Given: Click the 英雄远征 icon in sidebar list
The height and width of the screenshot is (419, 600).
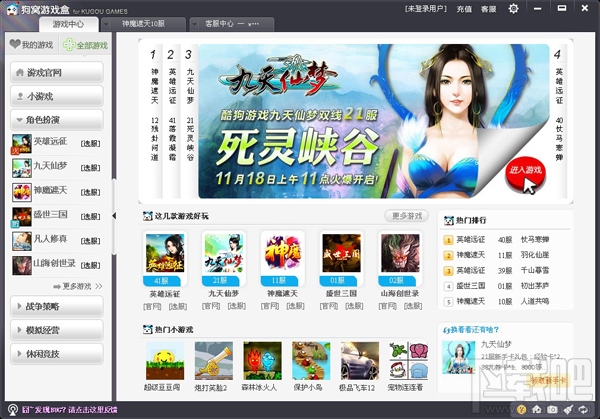Looking at the screenshot, I should (21, 144).
